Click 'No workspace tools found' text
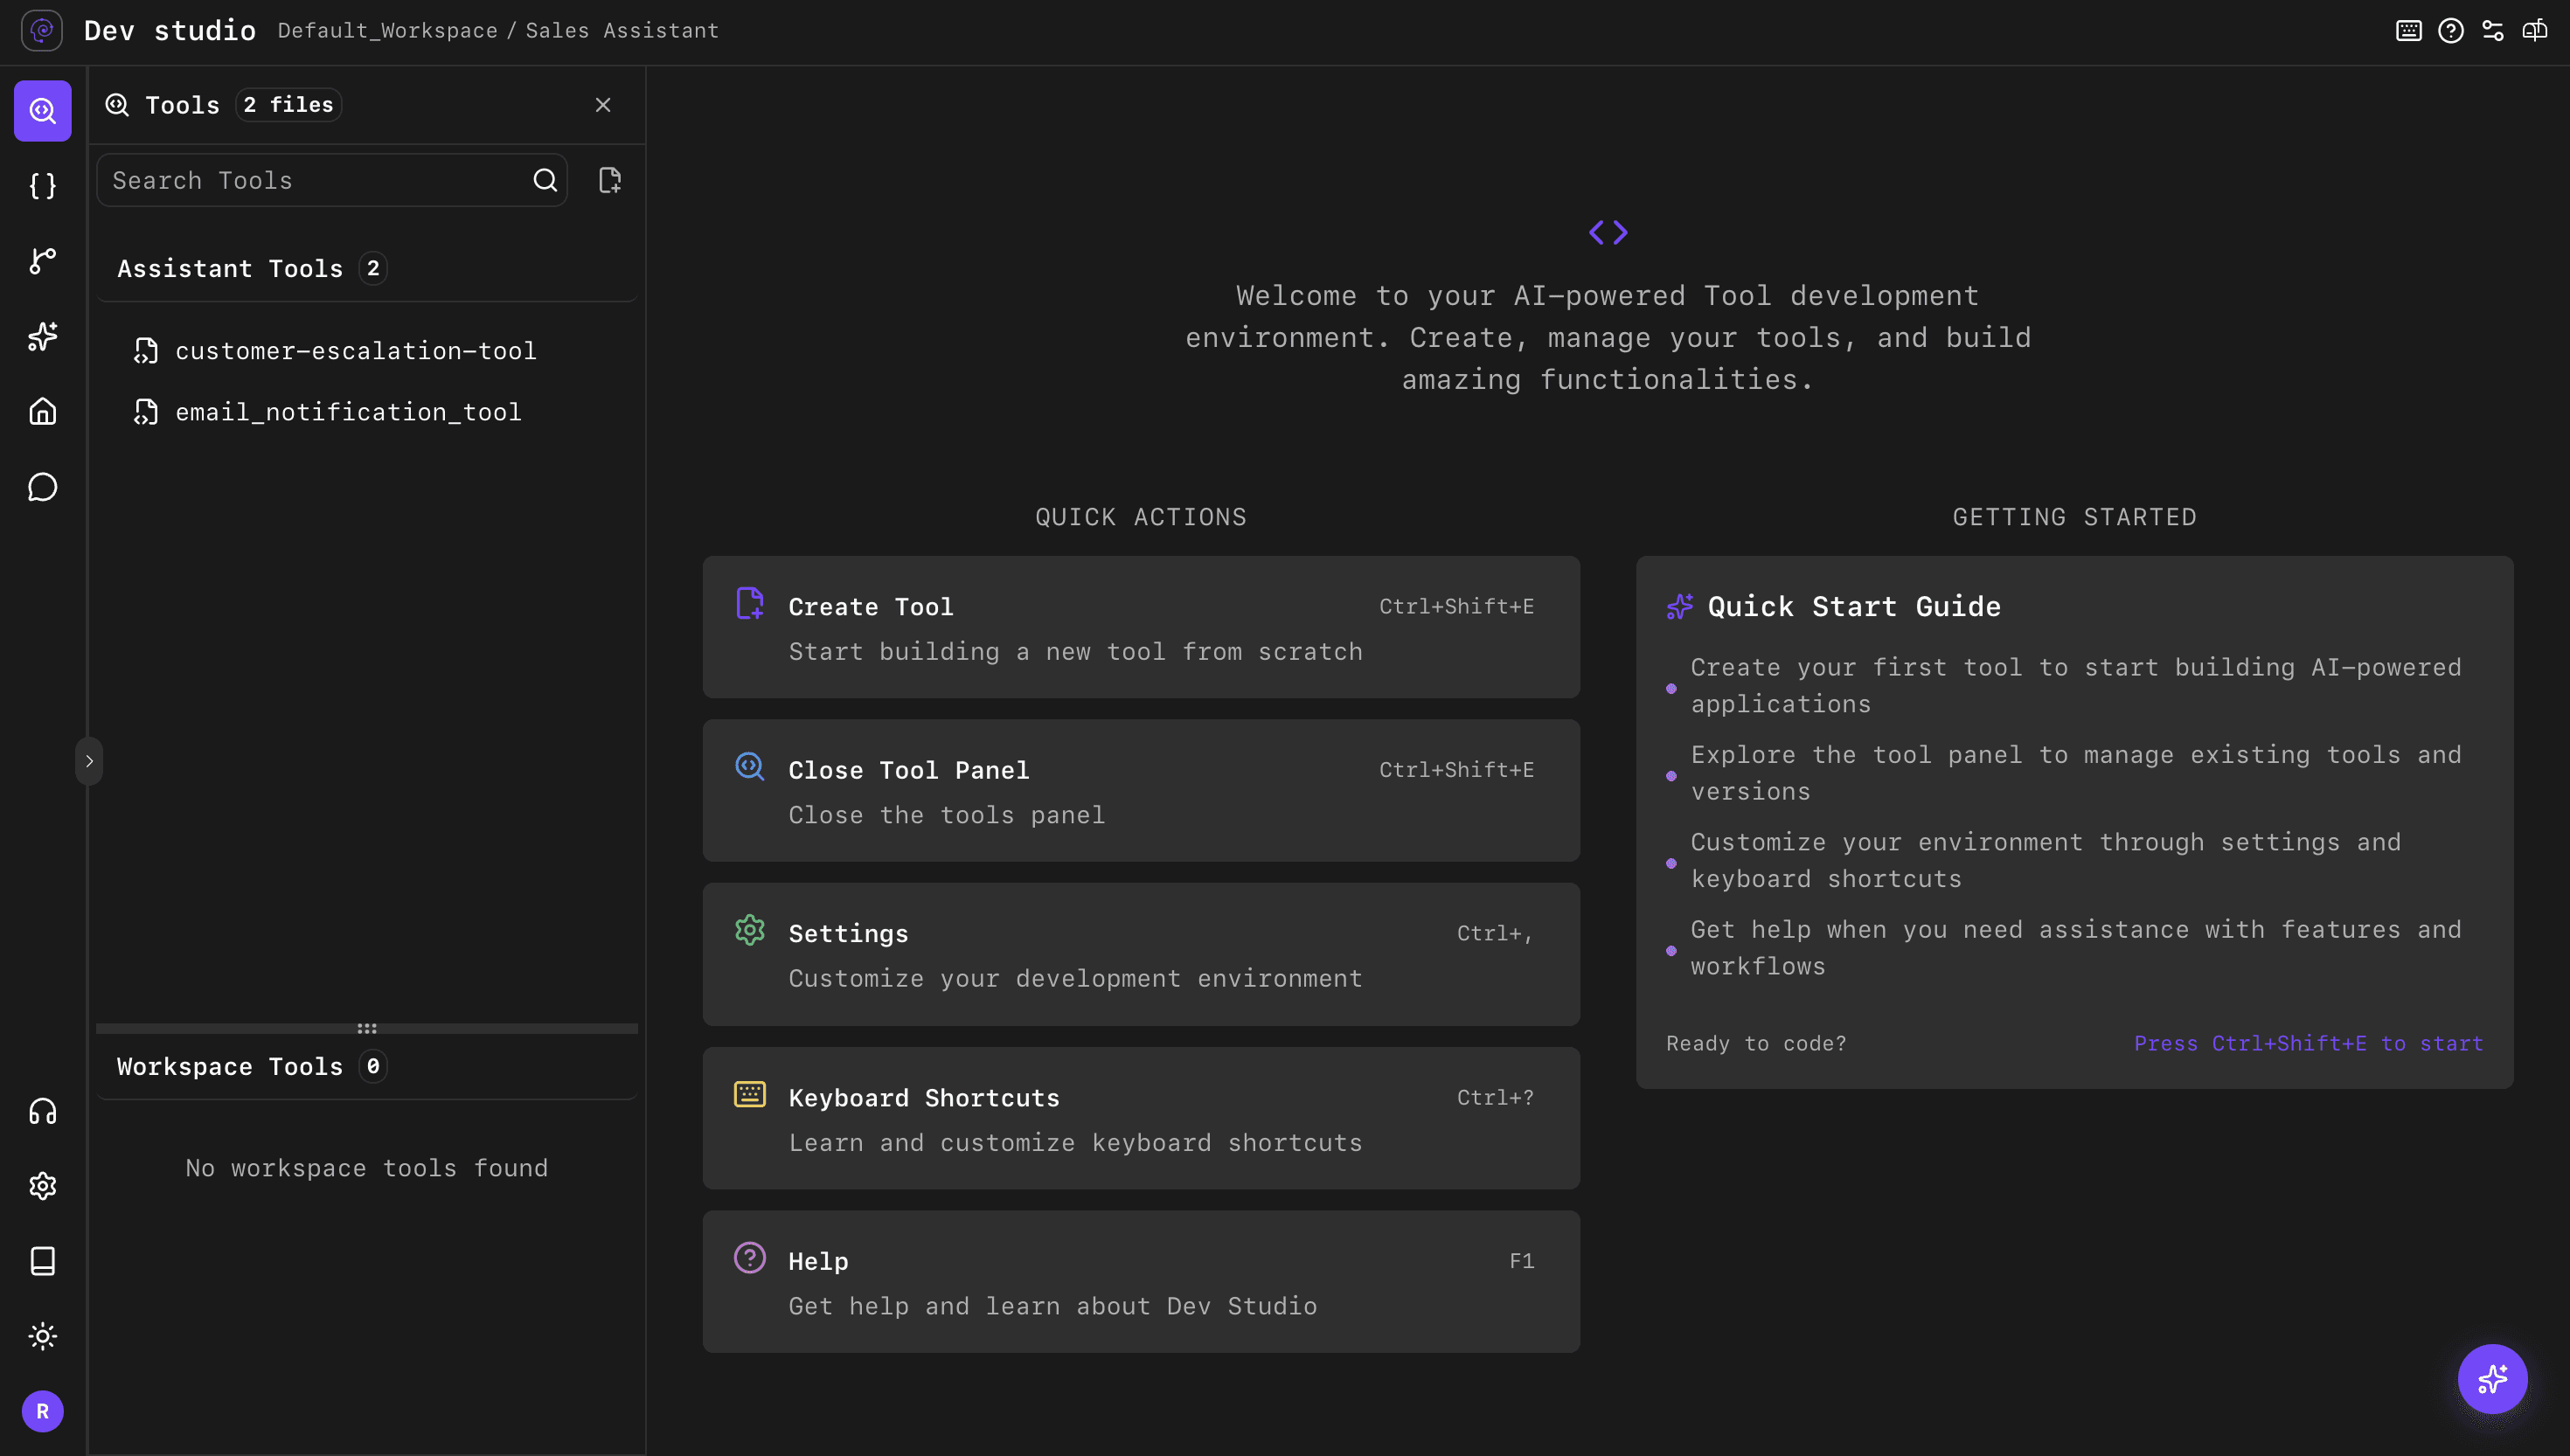2570x1456 pixels. (367, 1168)
